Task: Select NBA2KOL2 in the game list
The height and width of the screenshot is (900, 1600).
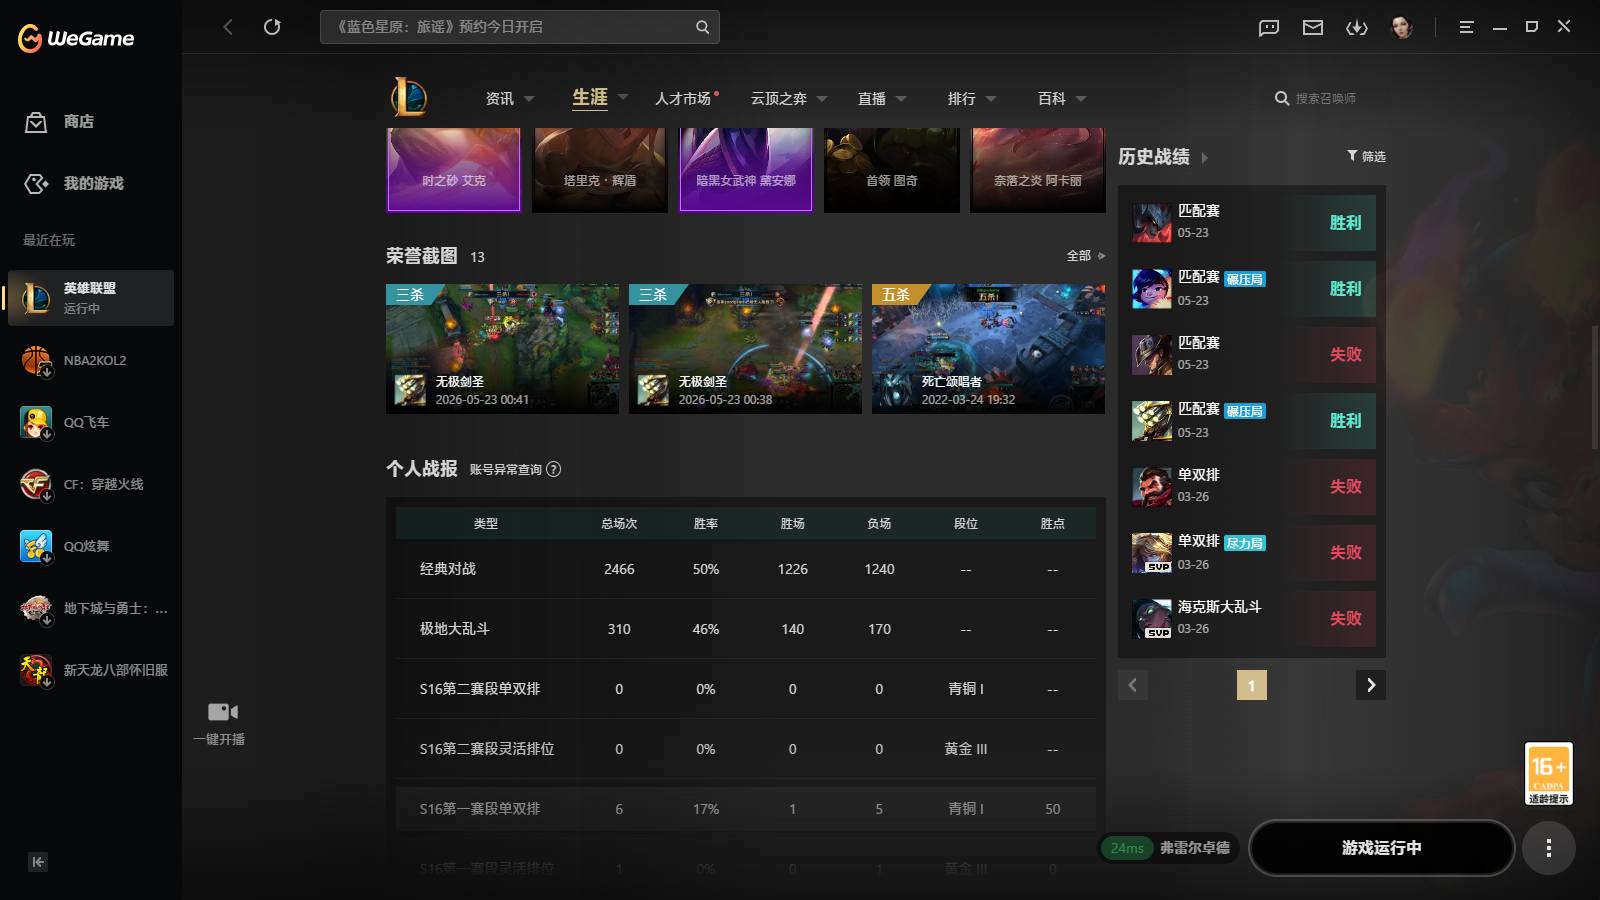Action: pyautogui.click(x=91, y=360)
